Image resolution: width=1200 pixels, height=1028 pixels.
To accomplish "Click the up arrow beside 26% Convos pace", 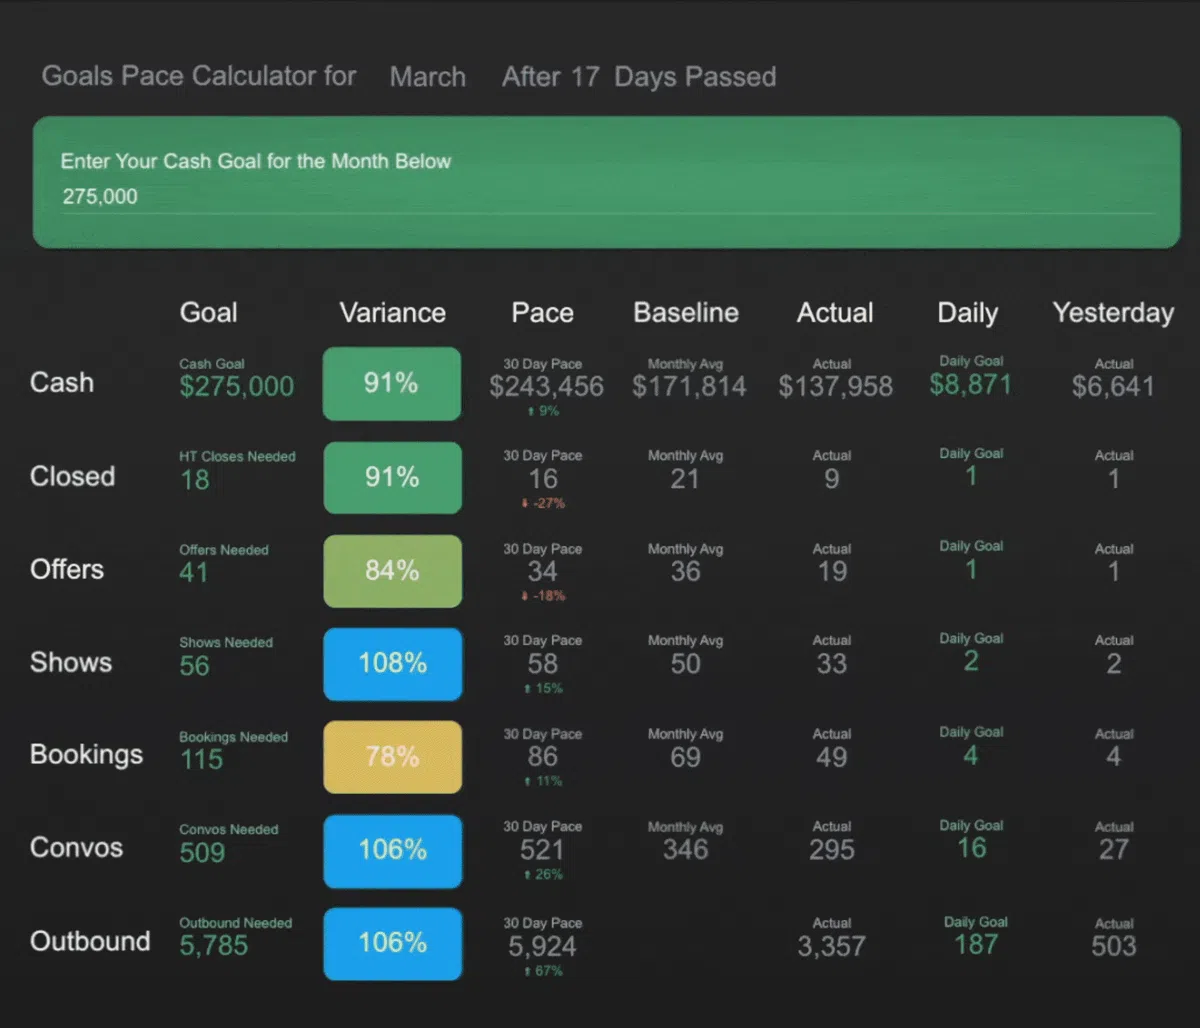I will click(x=527, y=874).
